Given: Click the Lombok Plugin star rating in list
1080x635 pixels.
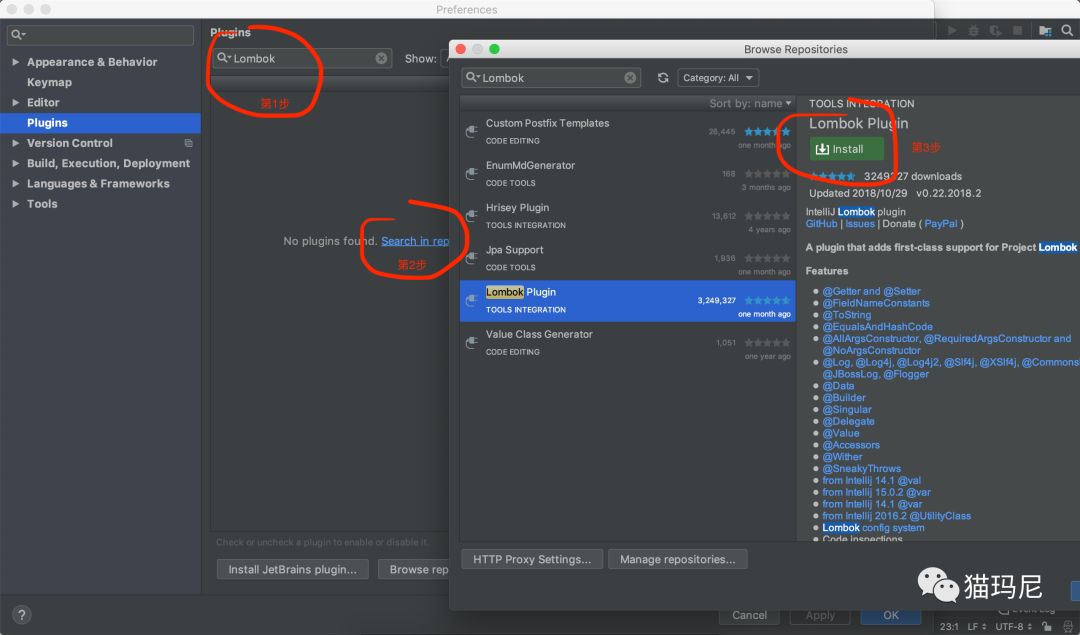Looking at the screenshot, I should click(x=767, y=300).
